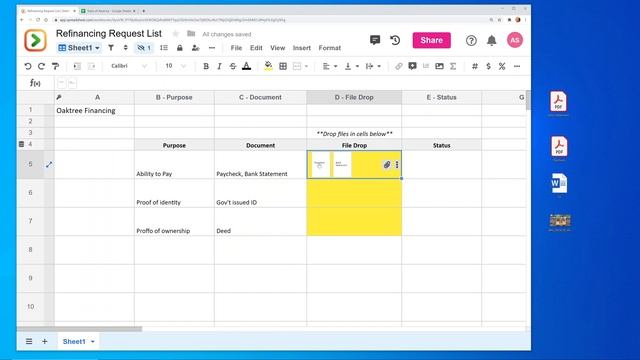Open the Sheet1 tab dropdown arrow

[x=93, y=342]
